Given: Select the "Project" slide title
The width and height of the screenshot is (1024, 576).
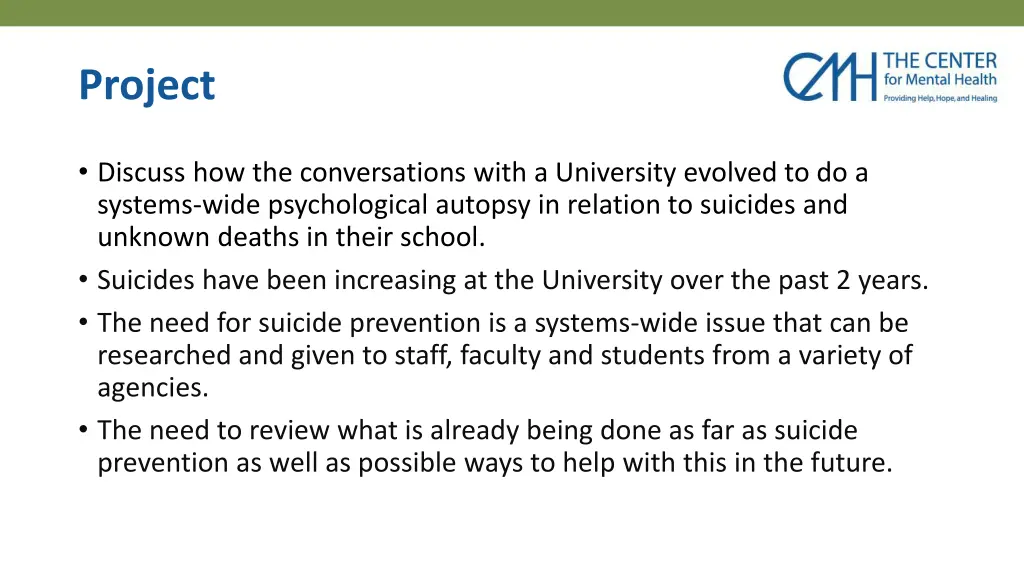Looking at the screenshot, I should 147,86.
